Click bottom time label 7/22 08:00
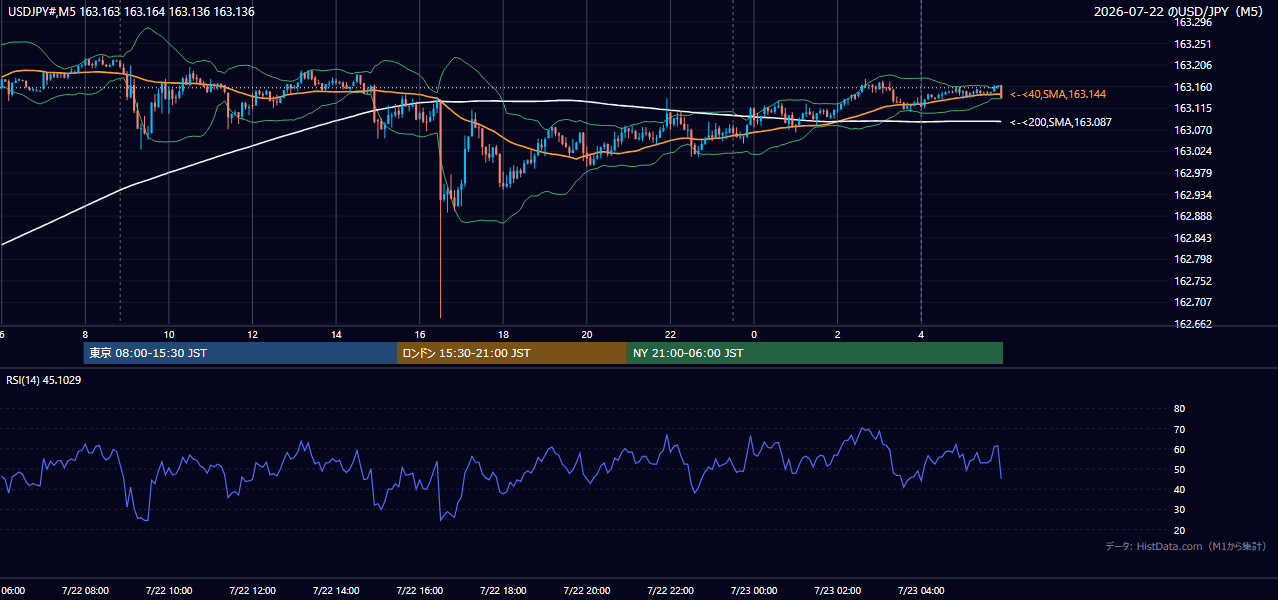Image resolution: width=1278 pixels, height=600 pixels. tap(85, 591)
